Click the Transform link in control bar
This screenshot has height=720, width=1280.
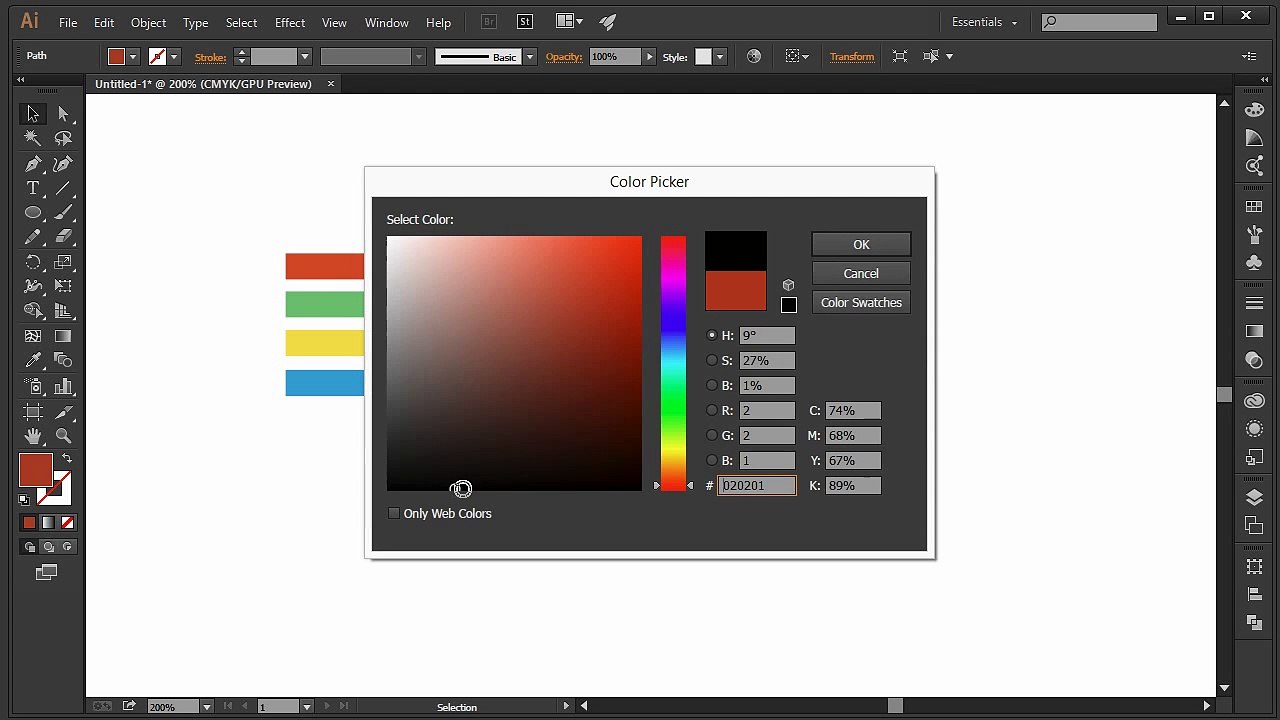(852, 57)
